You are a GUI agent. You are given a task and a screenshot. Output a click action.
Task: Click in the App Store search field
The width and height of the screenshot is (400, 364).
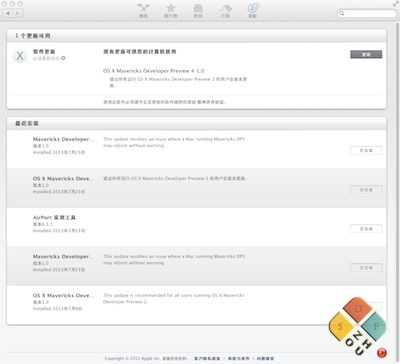367,13
